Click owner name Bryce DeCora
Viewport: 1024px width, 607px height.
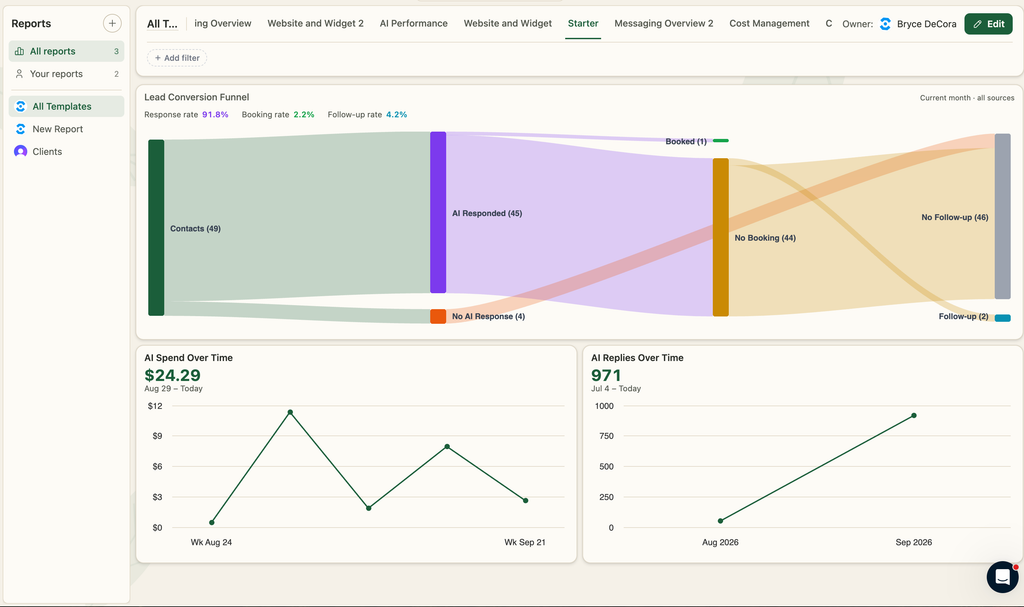pos(927,24)
